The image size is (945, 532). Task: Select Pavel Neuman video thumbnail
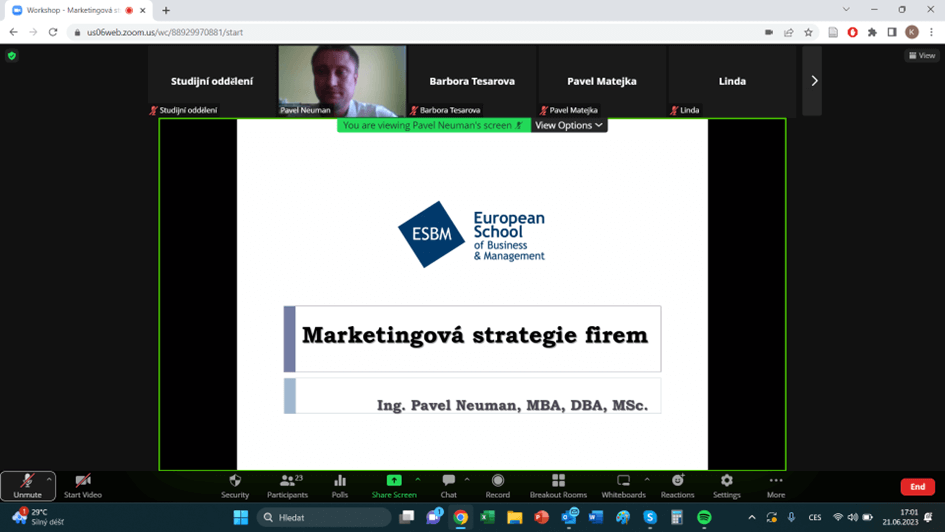[x=342, y=81]
